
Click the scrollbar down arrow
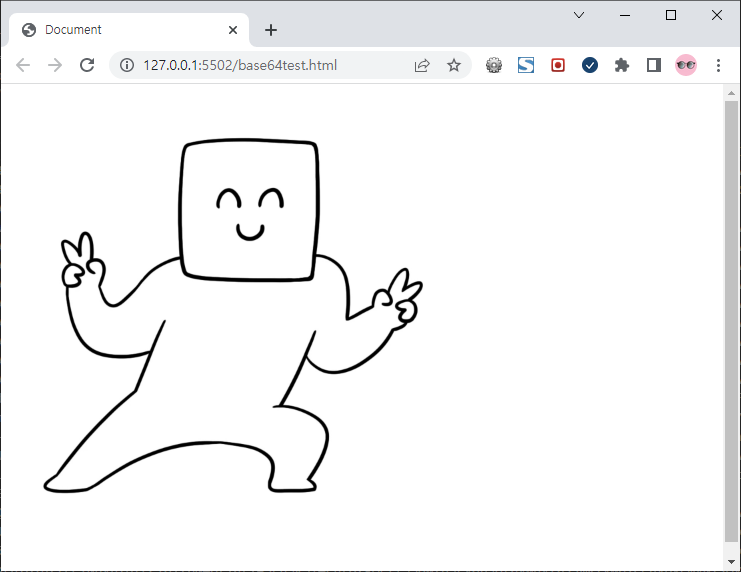[732, 562]
